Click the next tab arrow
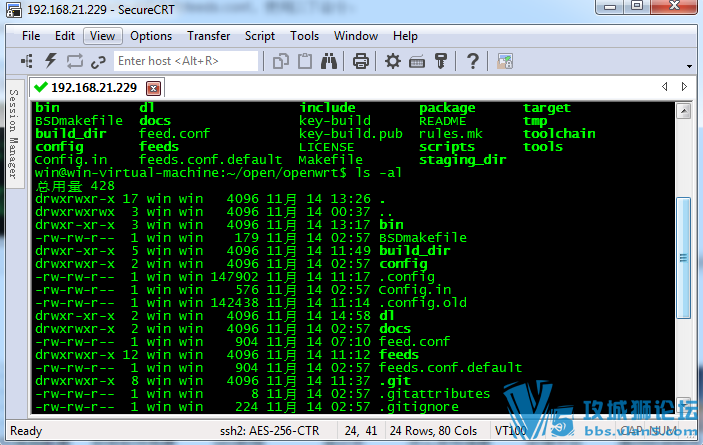This screenshot has height=445, width=703. pyautogui.click(x=684, y=86)
